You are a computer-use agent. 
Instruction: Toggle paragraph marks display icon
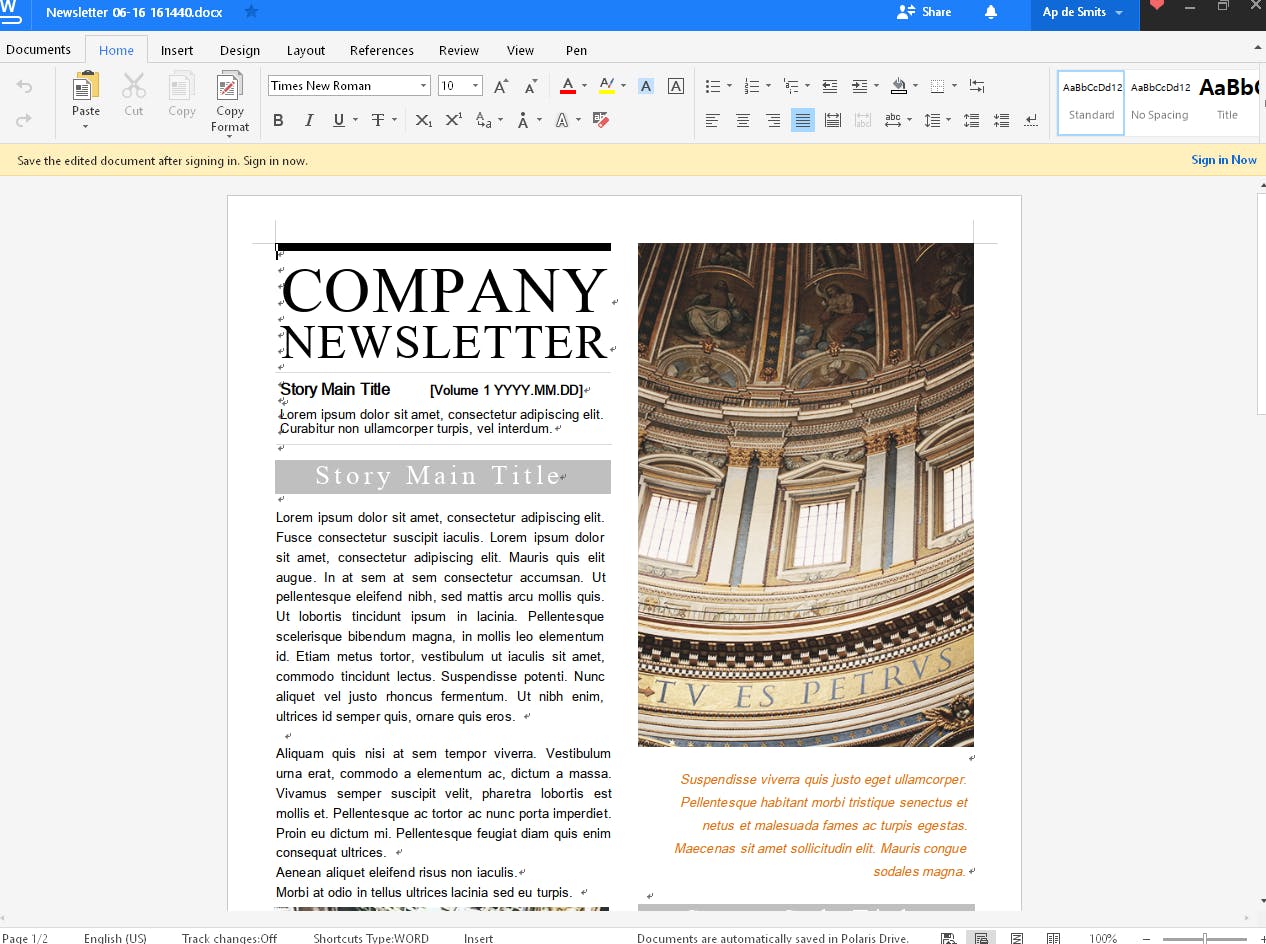click(x=1031, y=120)
